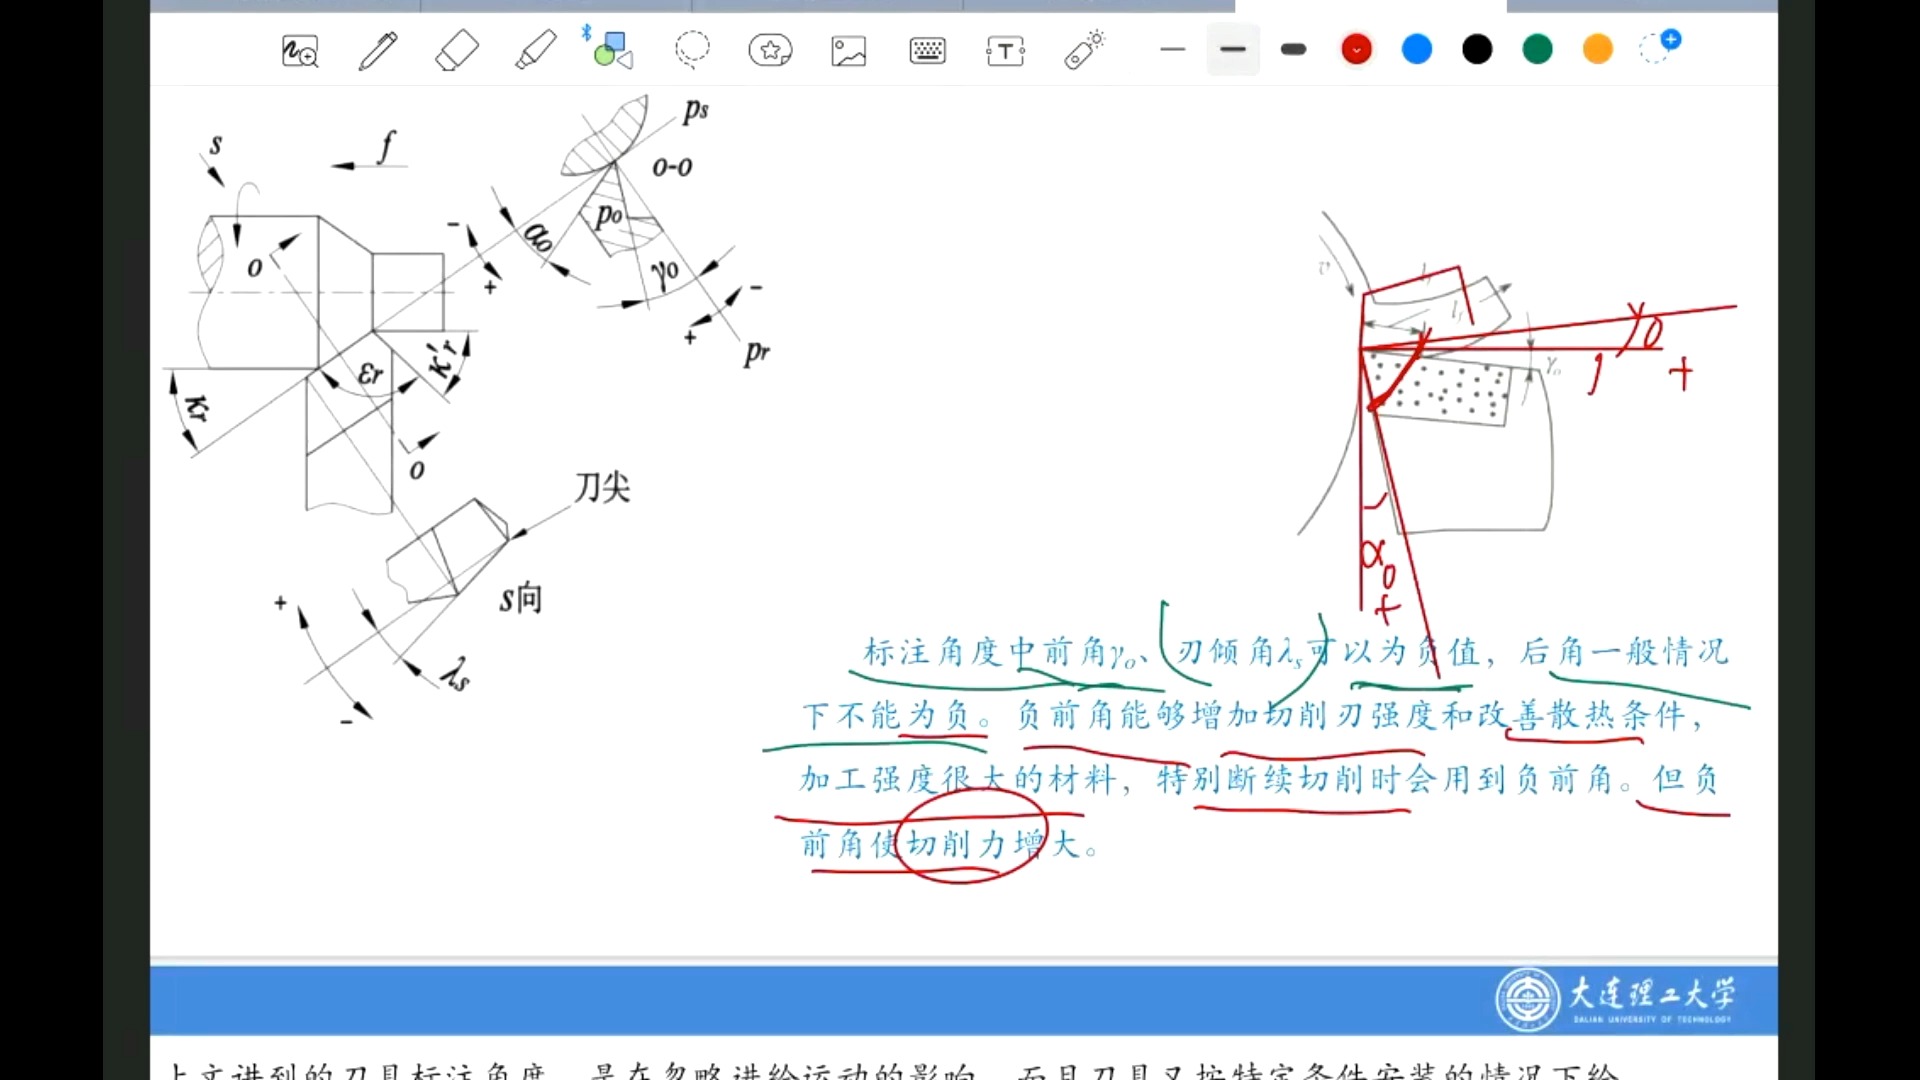Open the keyboard input tool

[927, 50]
